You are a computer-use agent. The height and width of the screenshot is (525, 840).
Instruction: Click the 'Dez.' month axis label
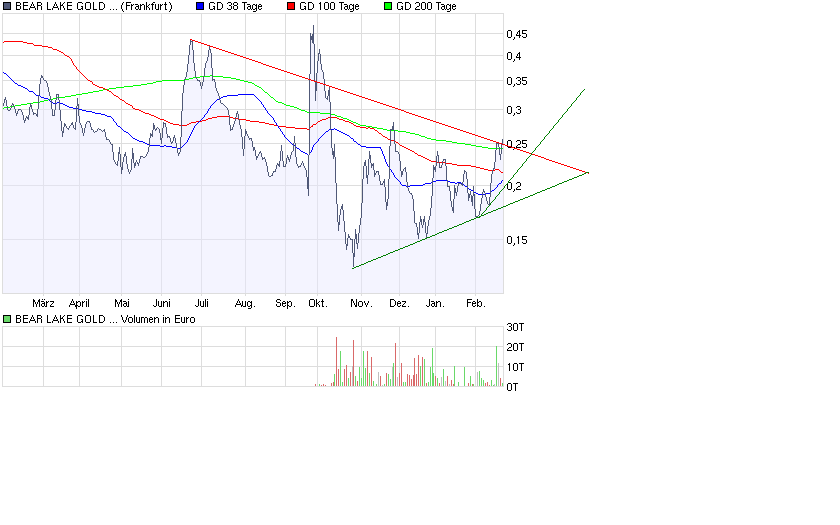coord(399,303)
